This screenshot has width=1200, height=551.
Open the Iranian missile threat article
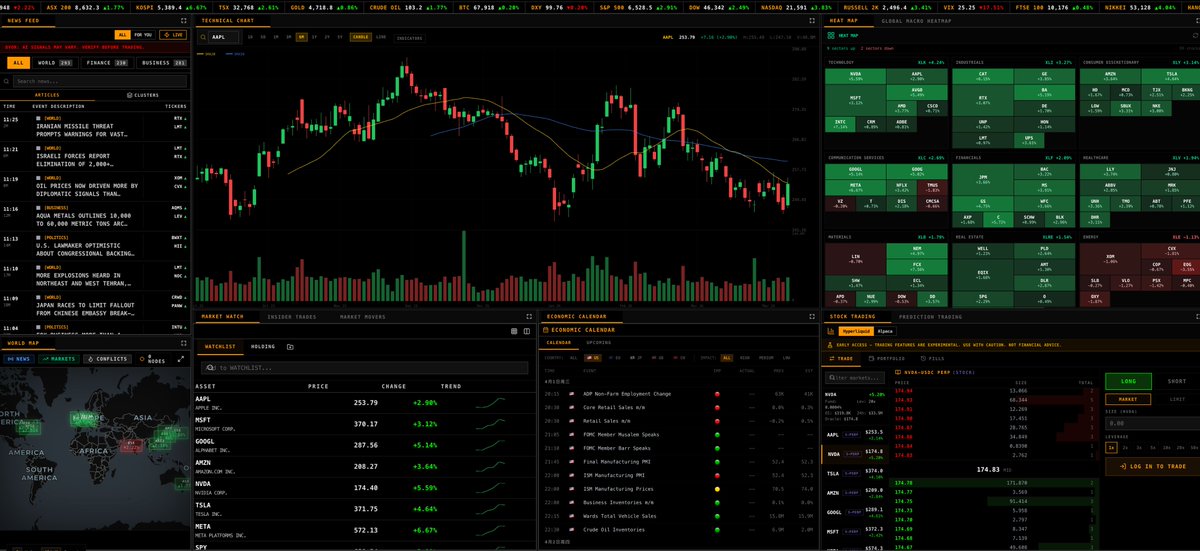coord(96,127)
